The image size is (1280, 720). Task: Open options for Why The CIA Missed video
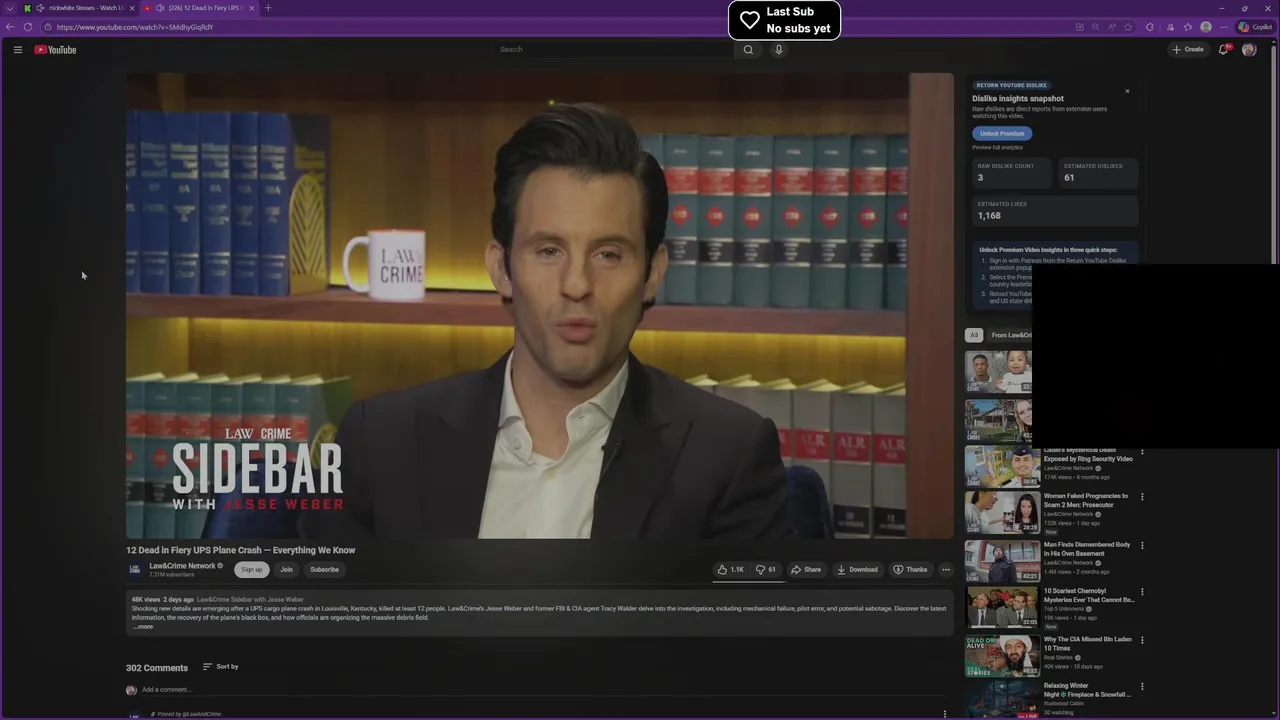[x=1142, y=640]
